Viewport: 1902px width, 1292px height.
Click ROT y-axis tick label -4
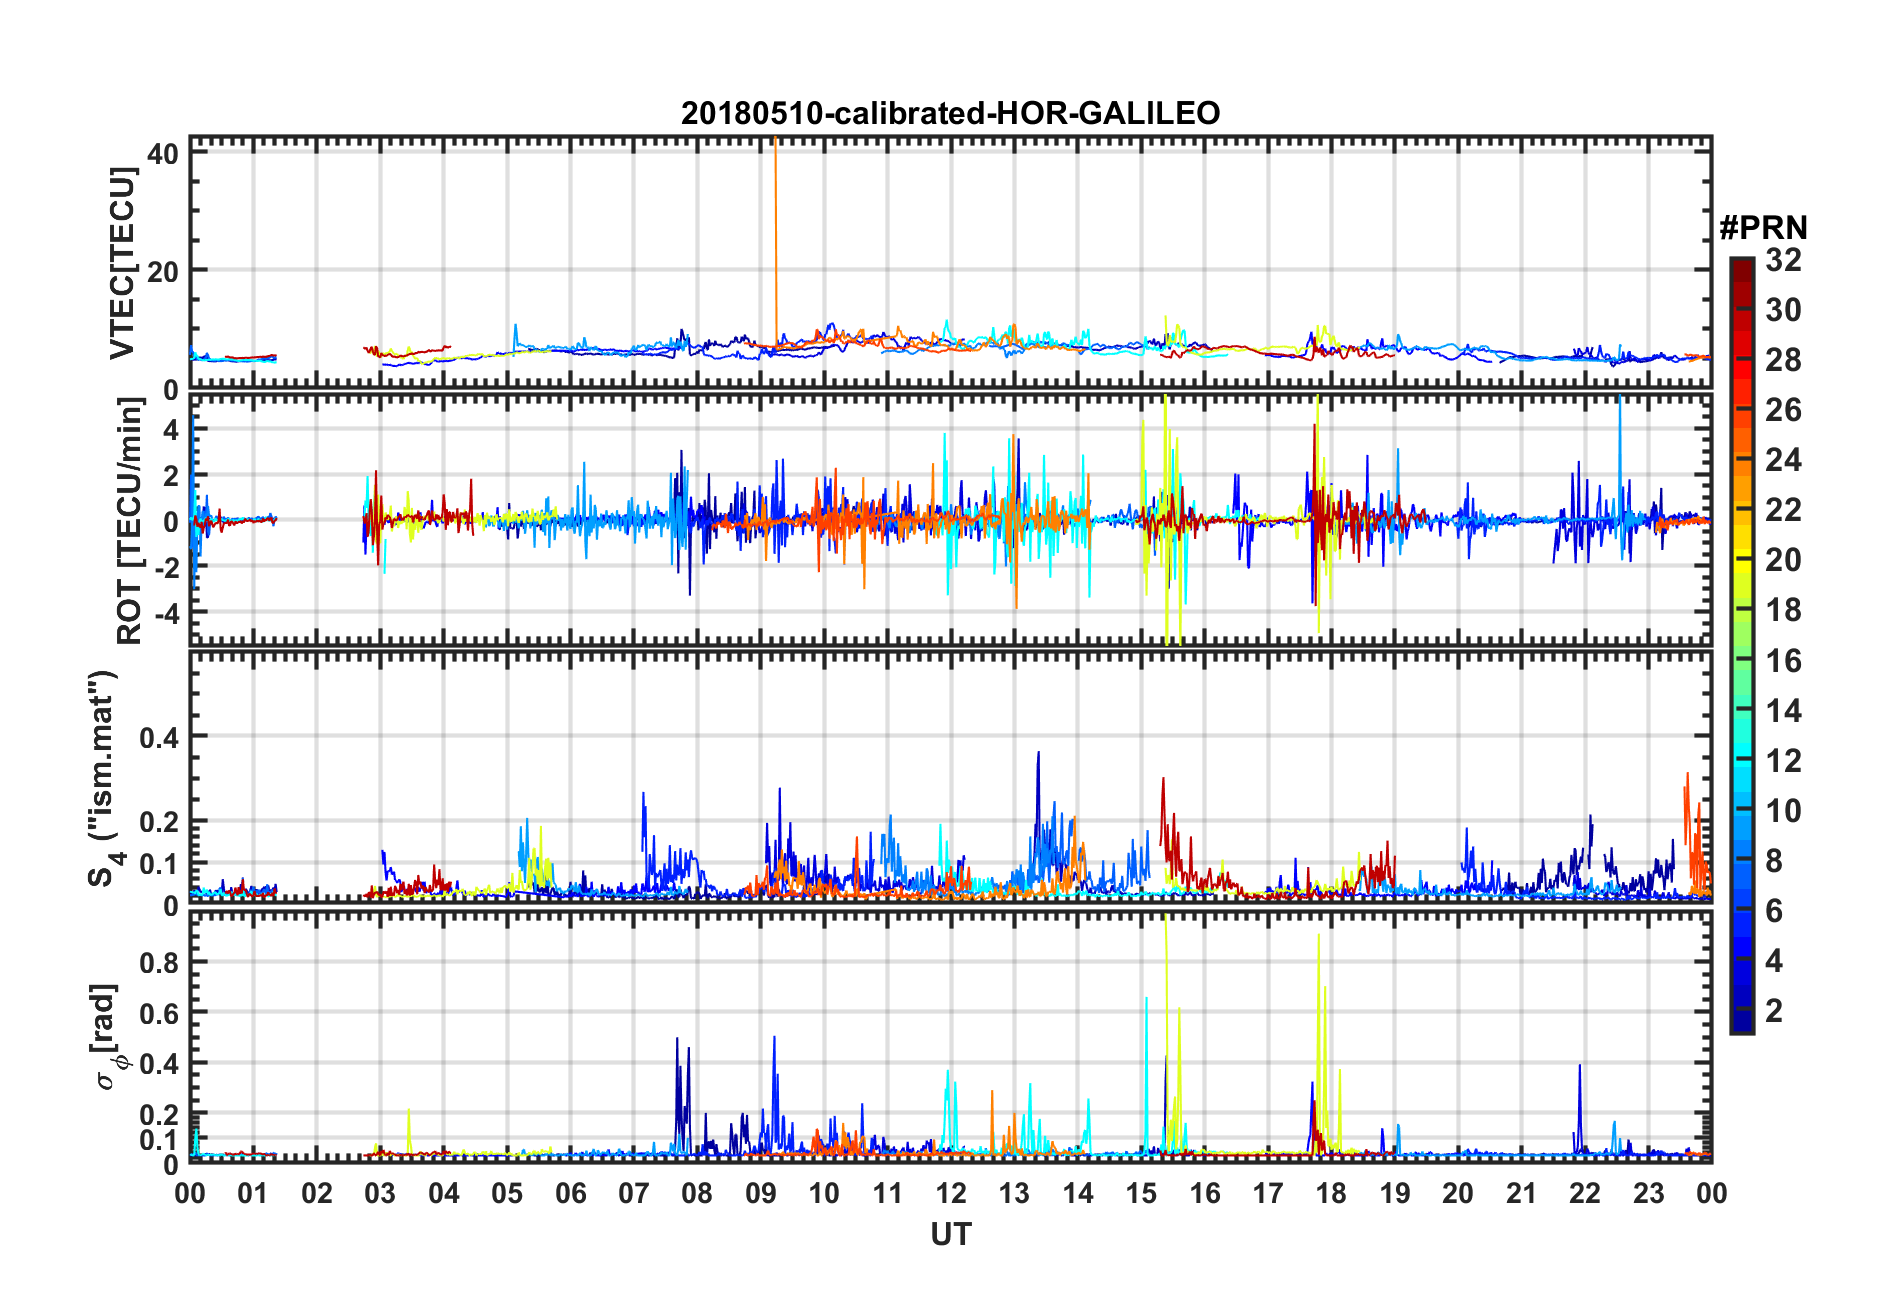coord(168,611)
